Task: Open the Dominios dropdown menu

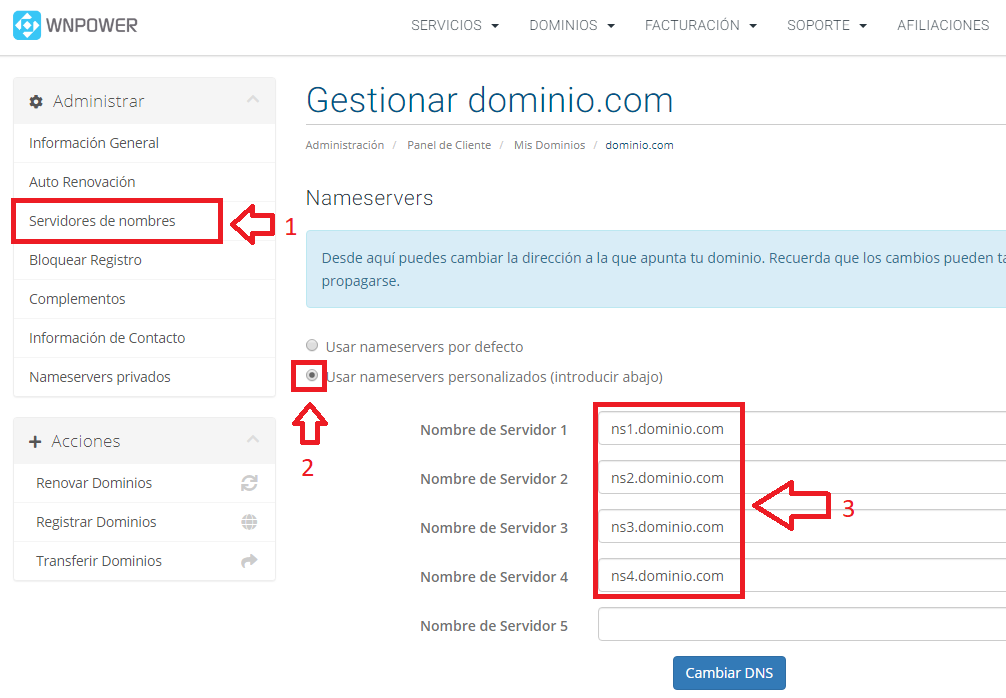Action: tap(572, 25)
